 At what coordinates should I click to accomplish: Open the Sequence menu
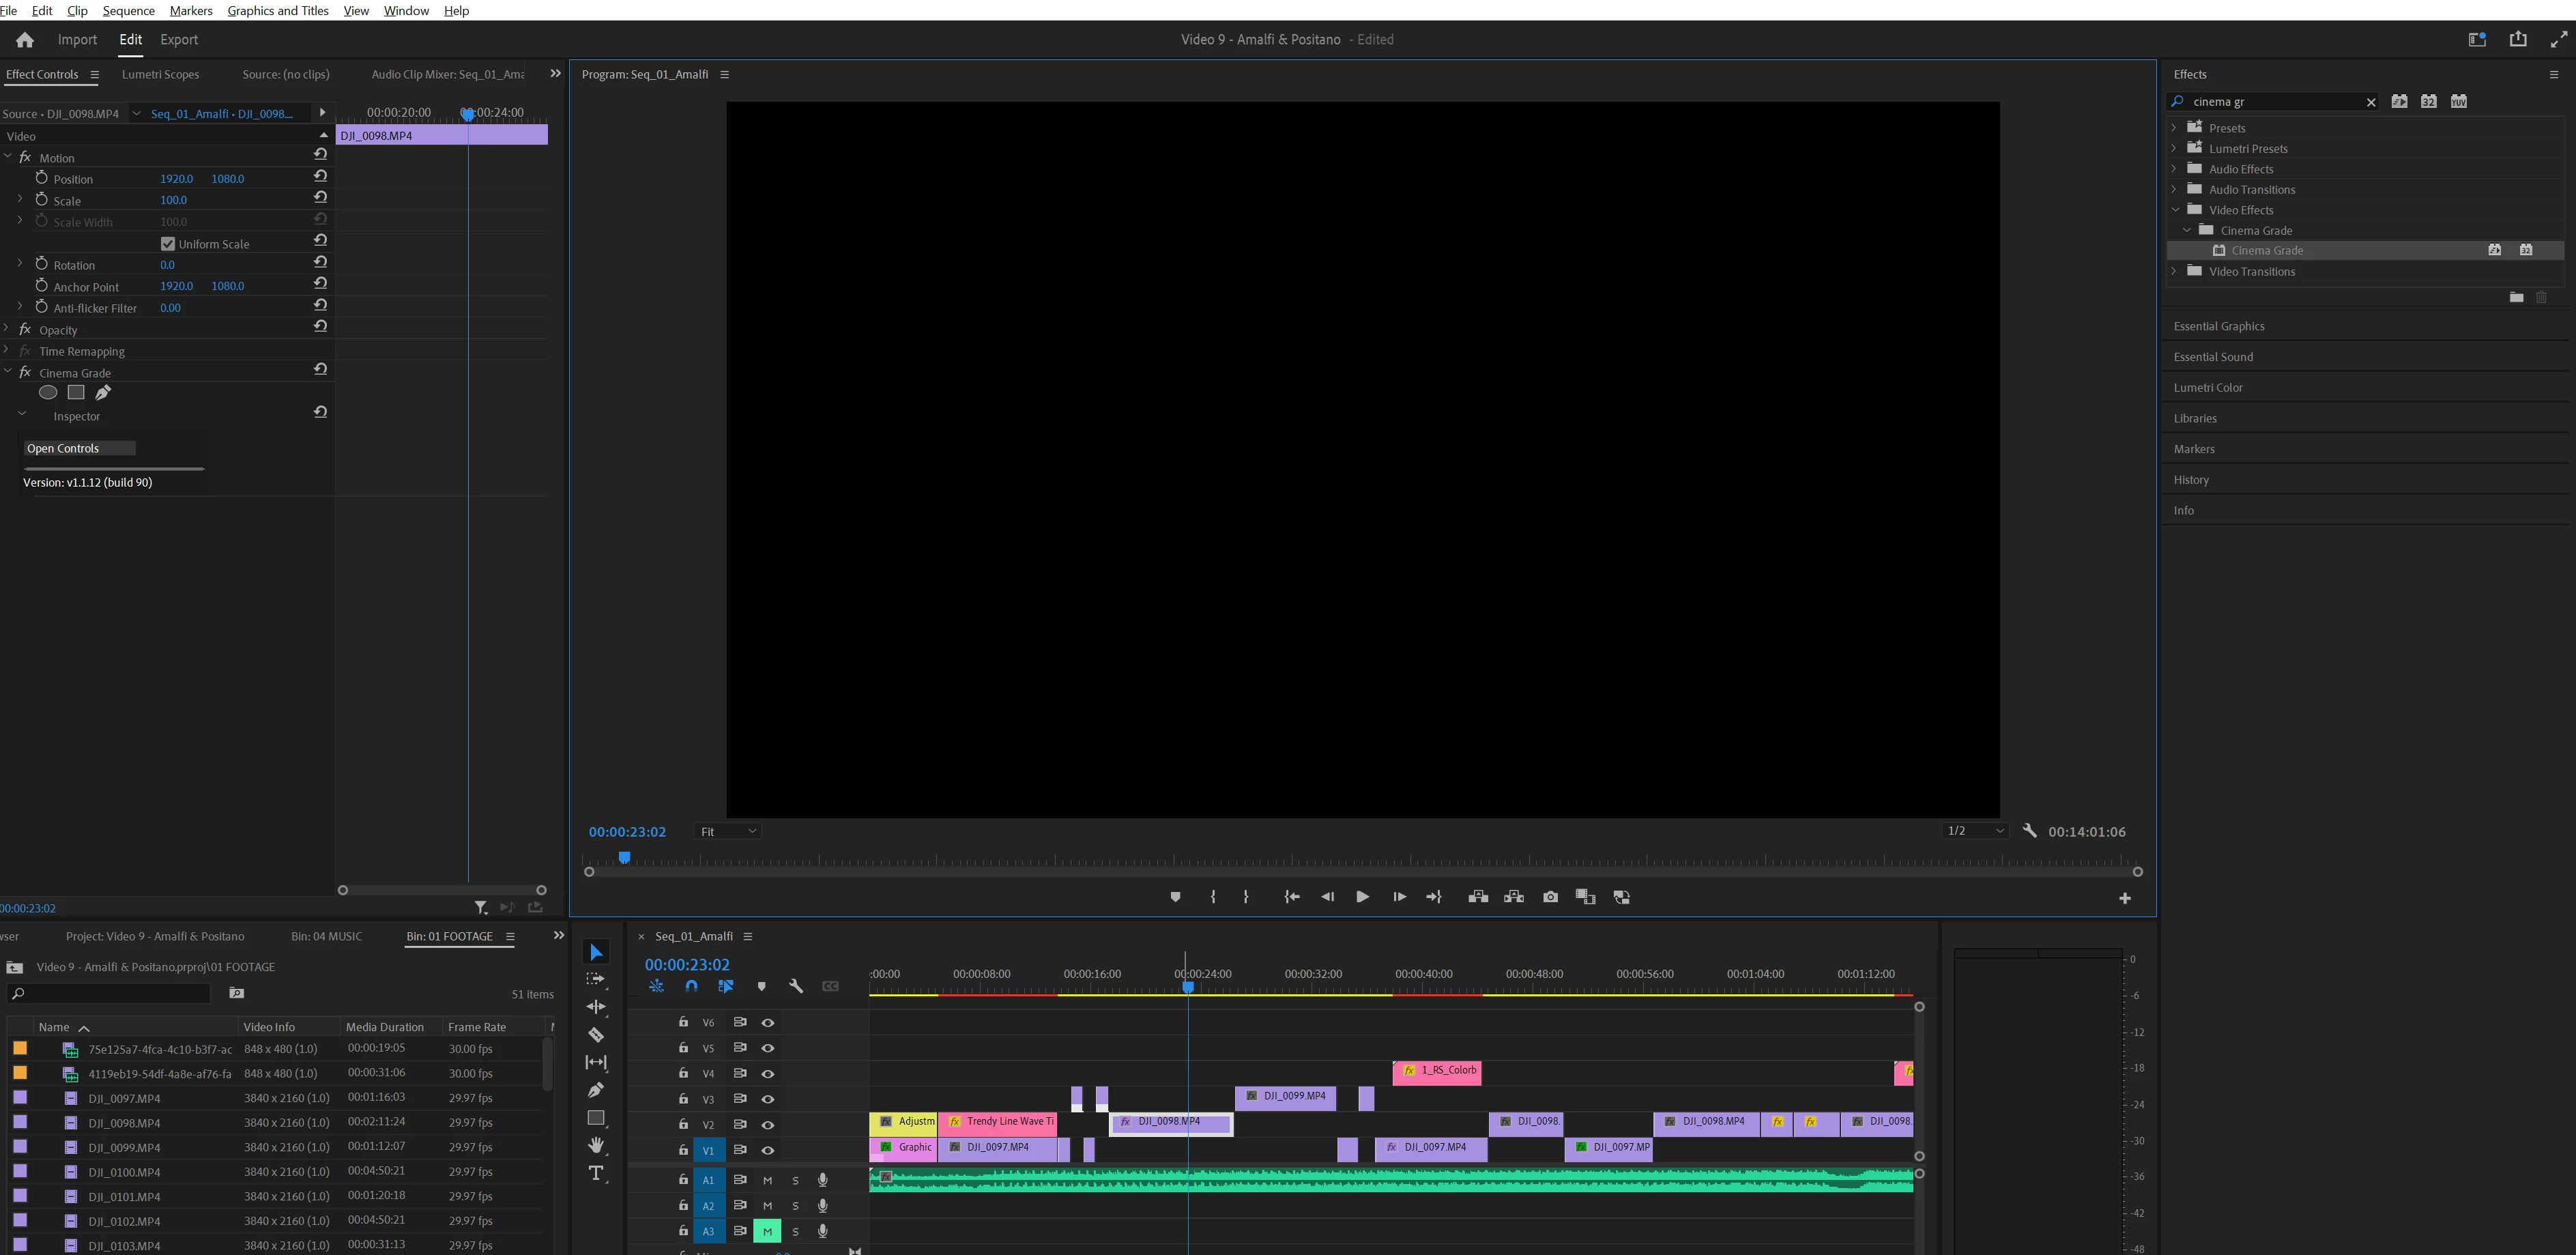tap(128, 10)
